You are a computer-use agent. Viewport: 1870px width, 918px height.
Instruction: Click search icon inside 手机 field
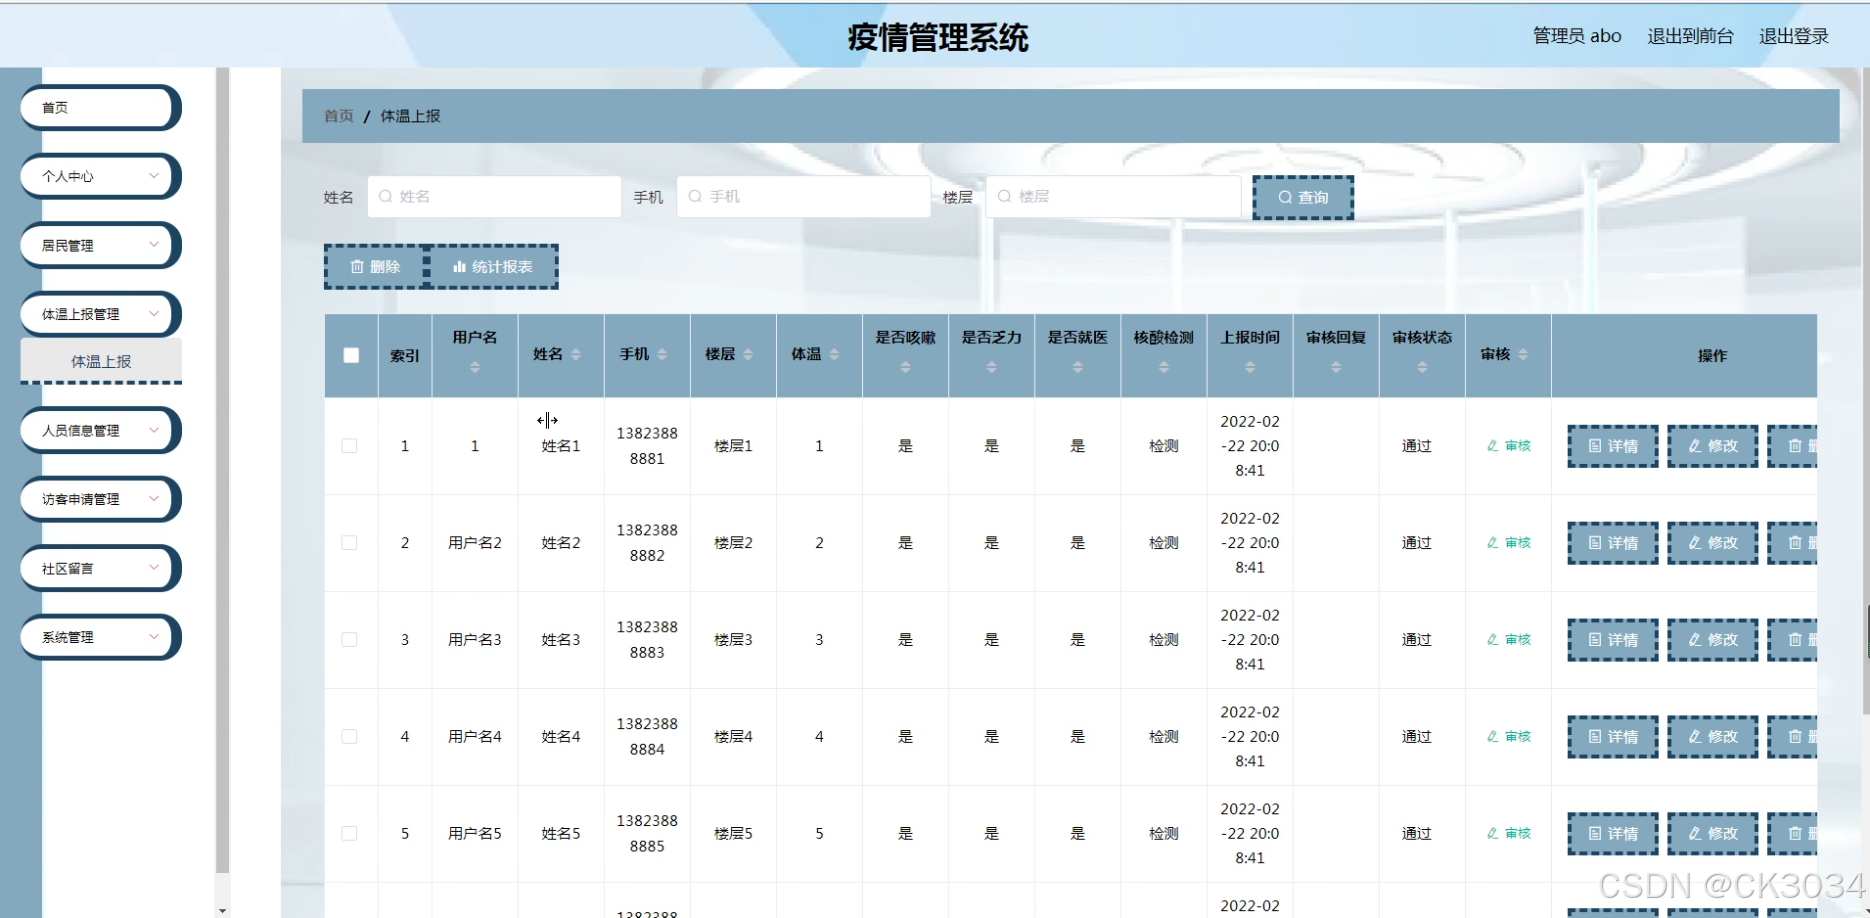[695, 197]
